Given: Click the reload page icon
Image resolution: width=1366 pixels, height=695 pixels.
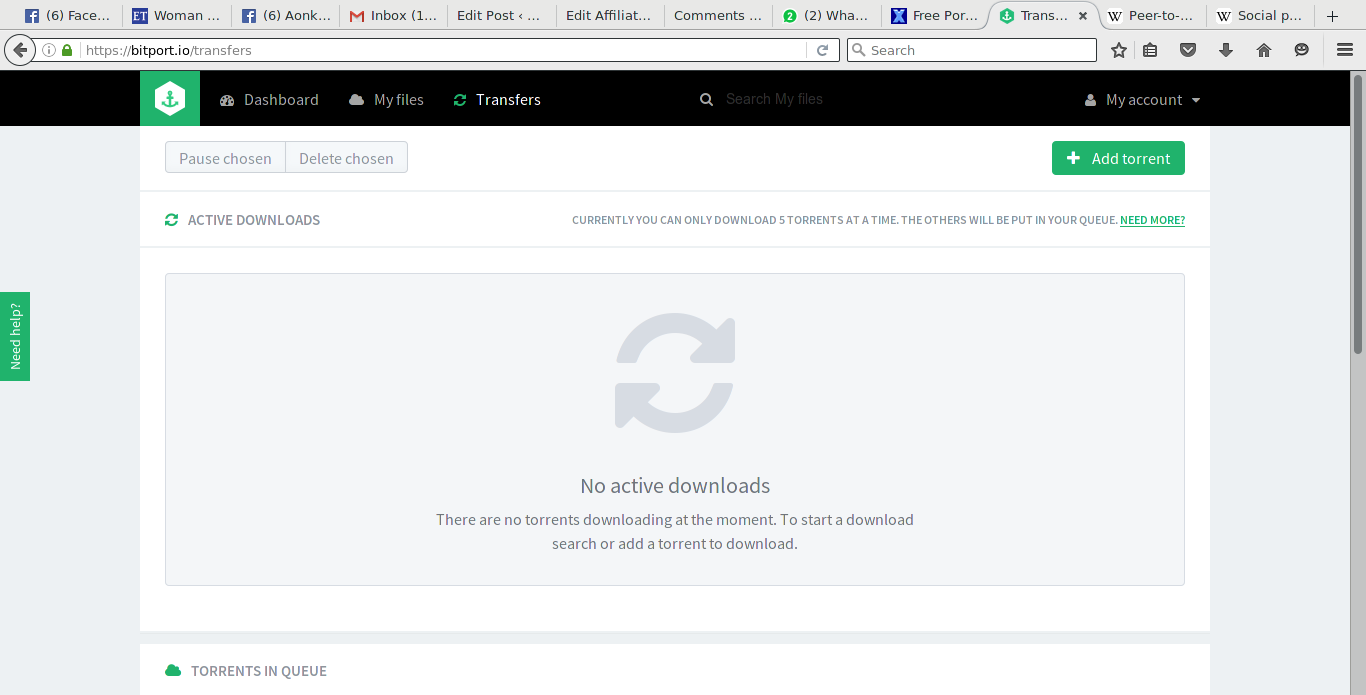Looking at the screenshot, I should 823,50.
